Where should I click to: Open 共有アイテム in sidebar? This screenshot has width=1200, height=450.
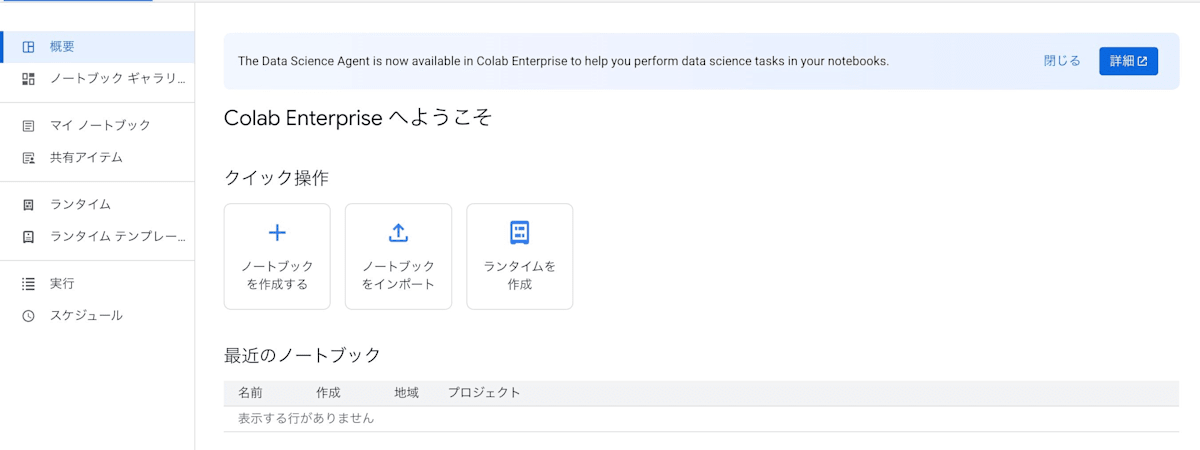coord(97,158)
